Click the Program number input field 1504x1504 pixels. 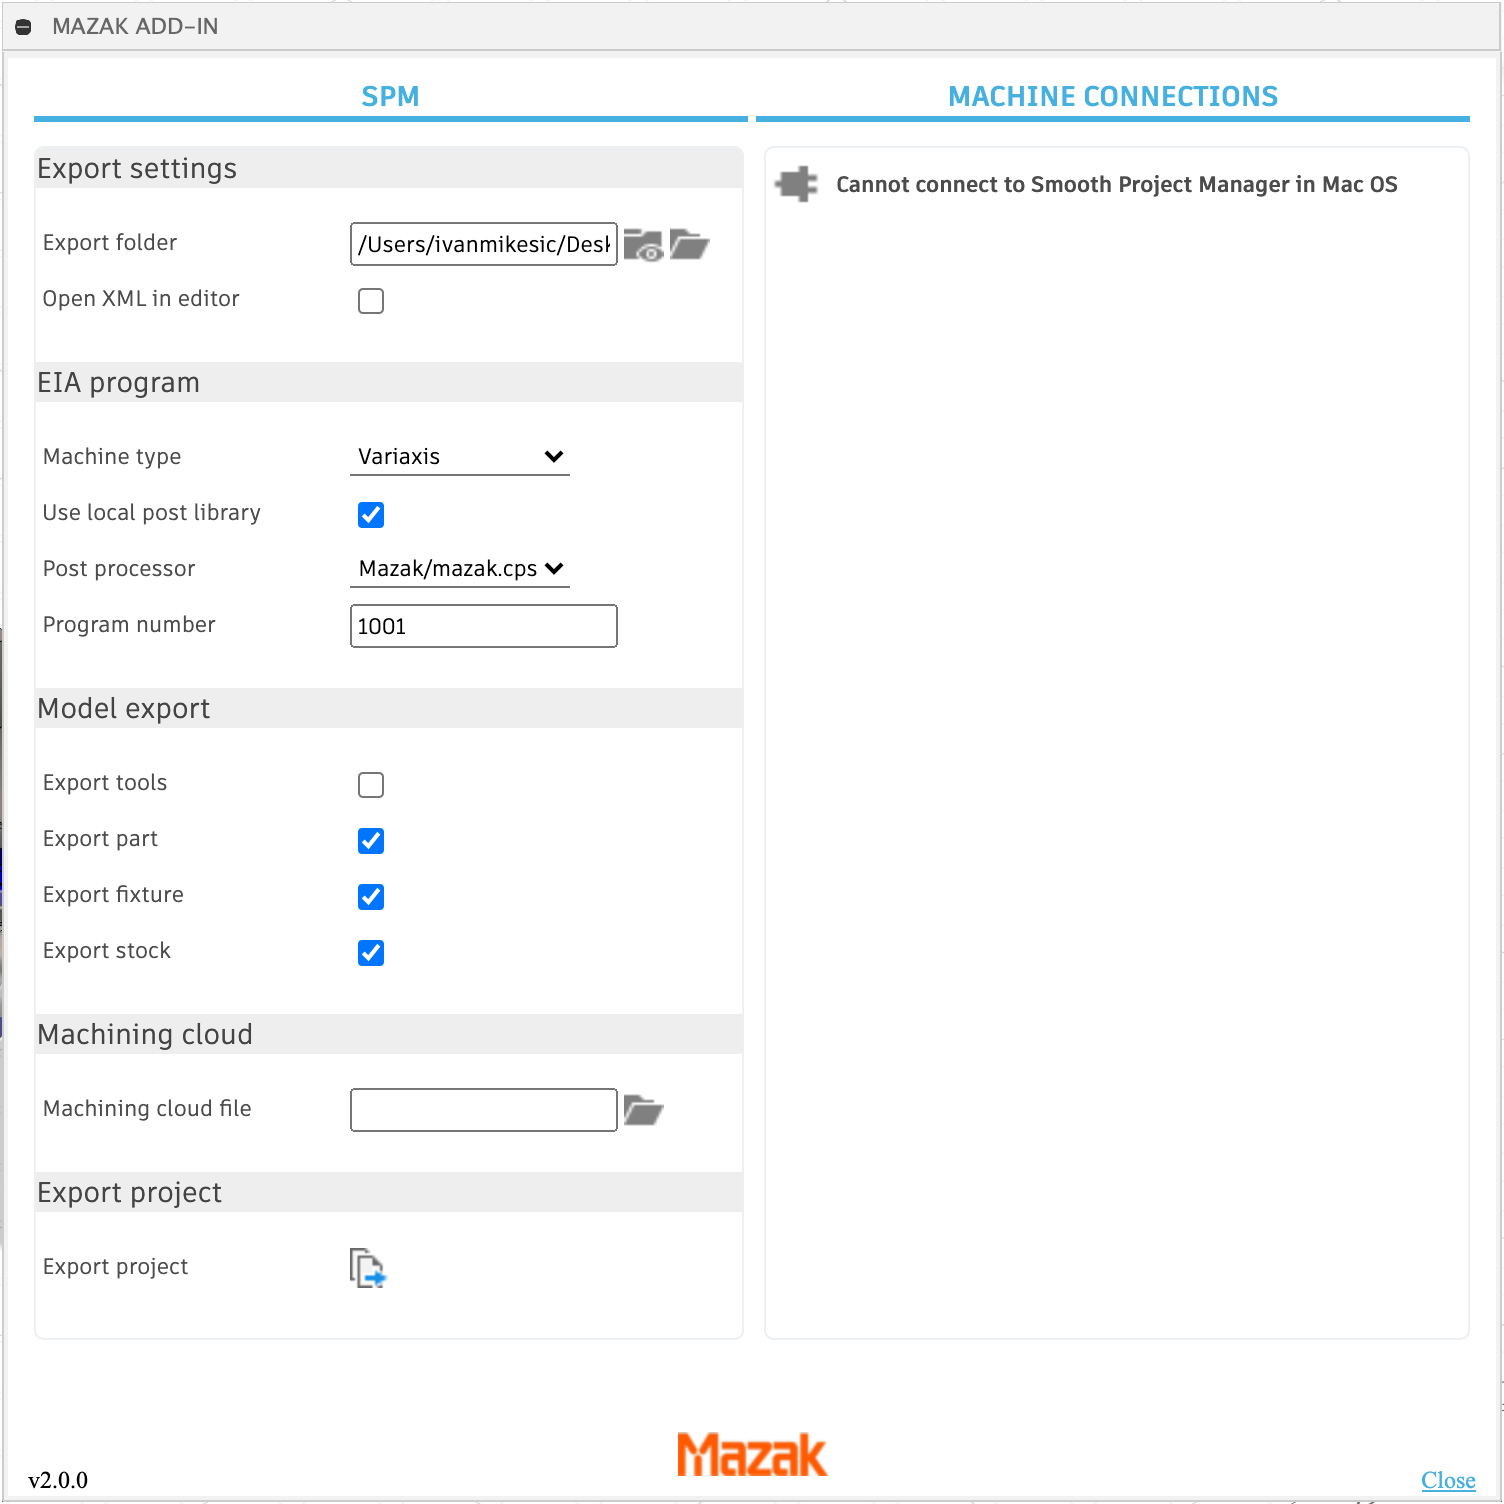tap(484, 626)
